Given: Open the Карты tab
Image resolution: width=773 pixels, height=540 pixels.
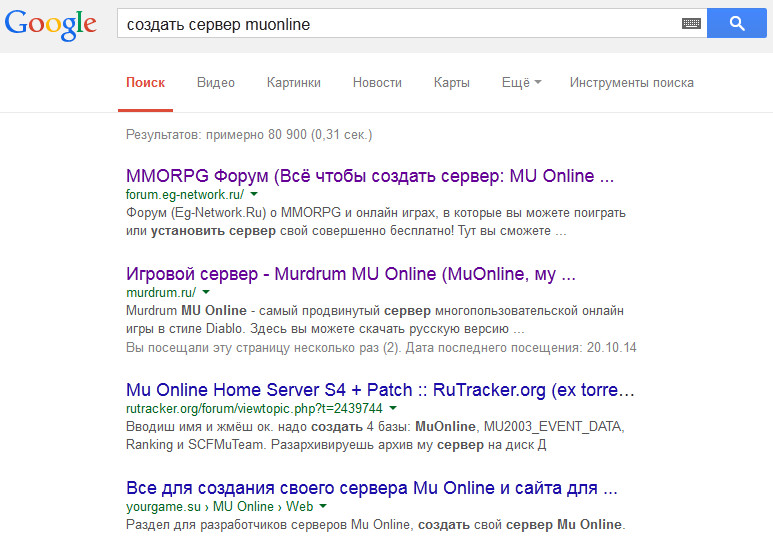Looking at the screenshot, I should coord(452,82).
